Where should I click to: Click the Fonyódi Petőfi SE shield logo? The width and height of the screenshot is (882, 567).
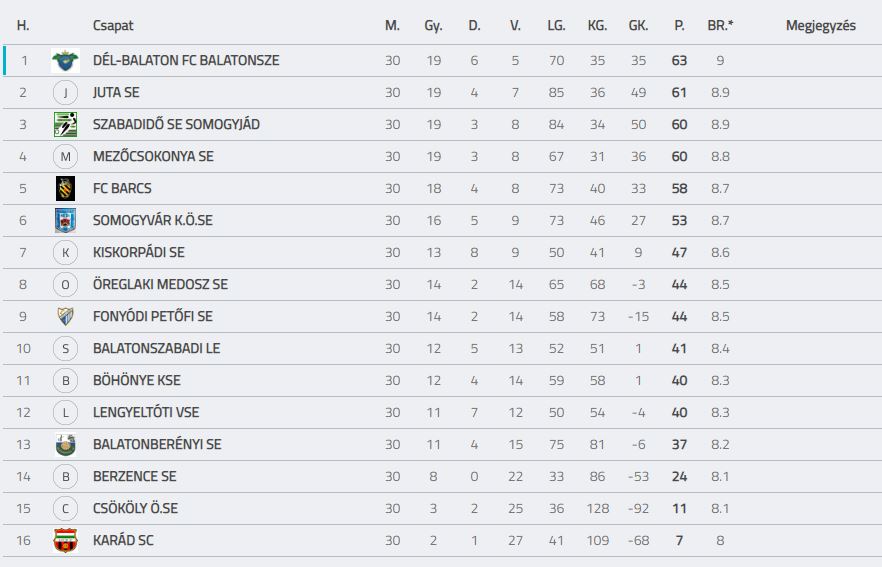(65, 316)
